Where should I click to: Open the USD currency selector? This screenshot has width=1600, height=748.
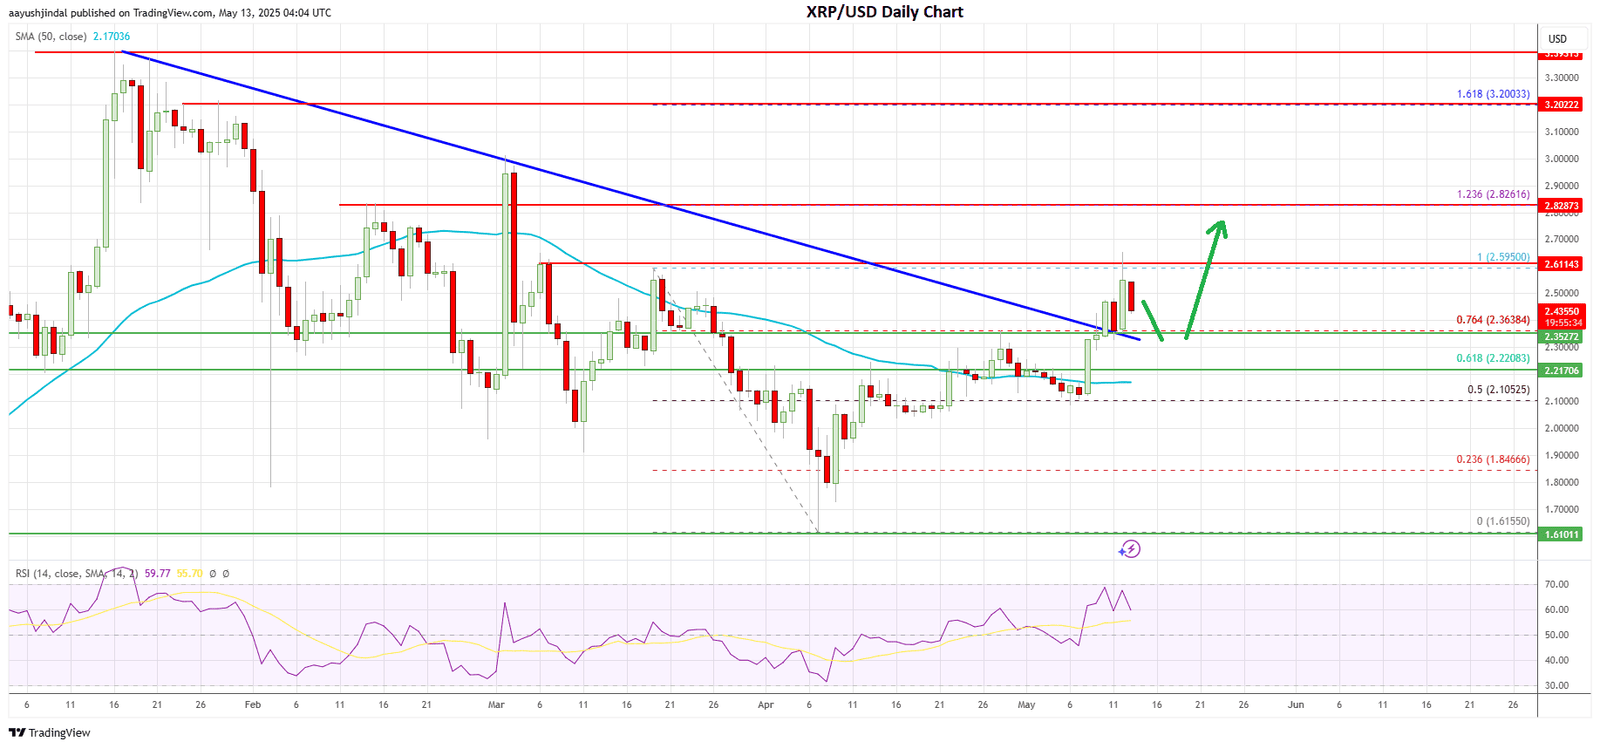tap(1557, 39)
